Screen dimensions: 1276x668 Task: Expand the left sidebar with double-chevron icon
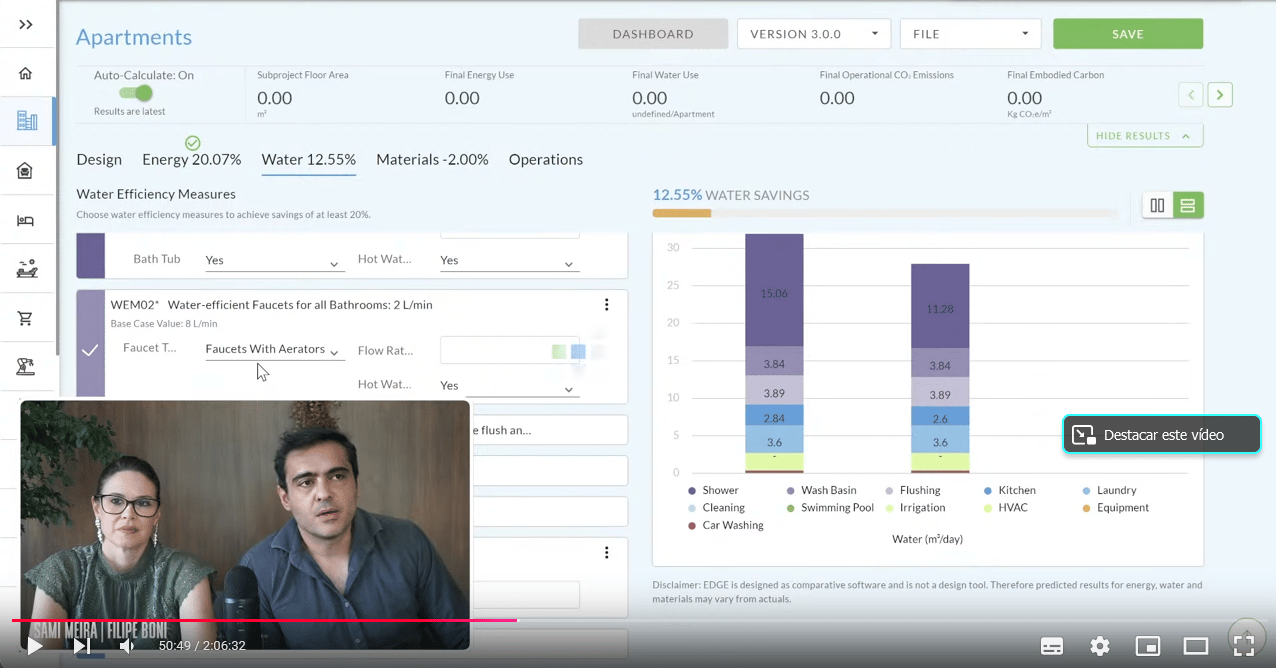tap(26, 24)
